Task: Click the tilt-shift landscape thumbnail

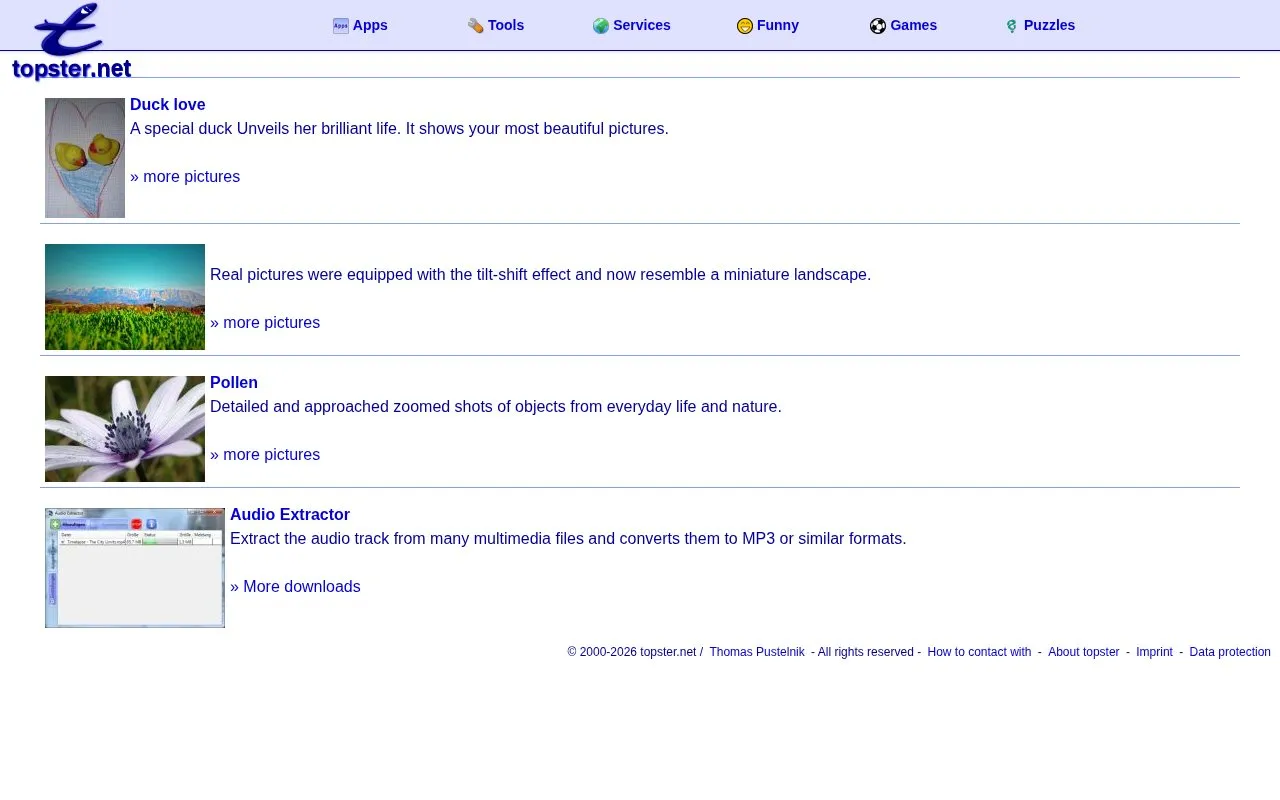Action: (x=125, y=297)
